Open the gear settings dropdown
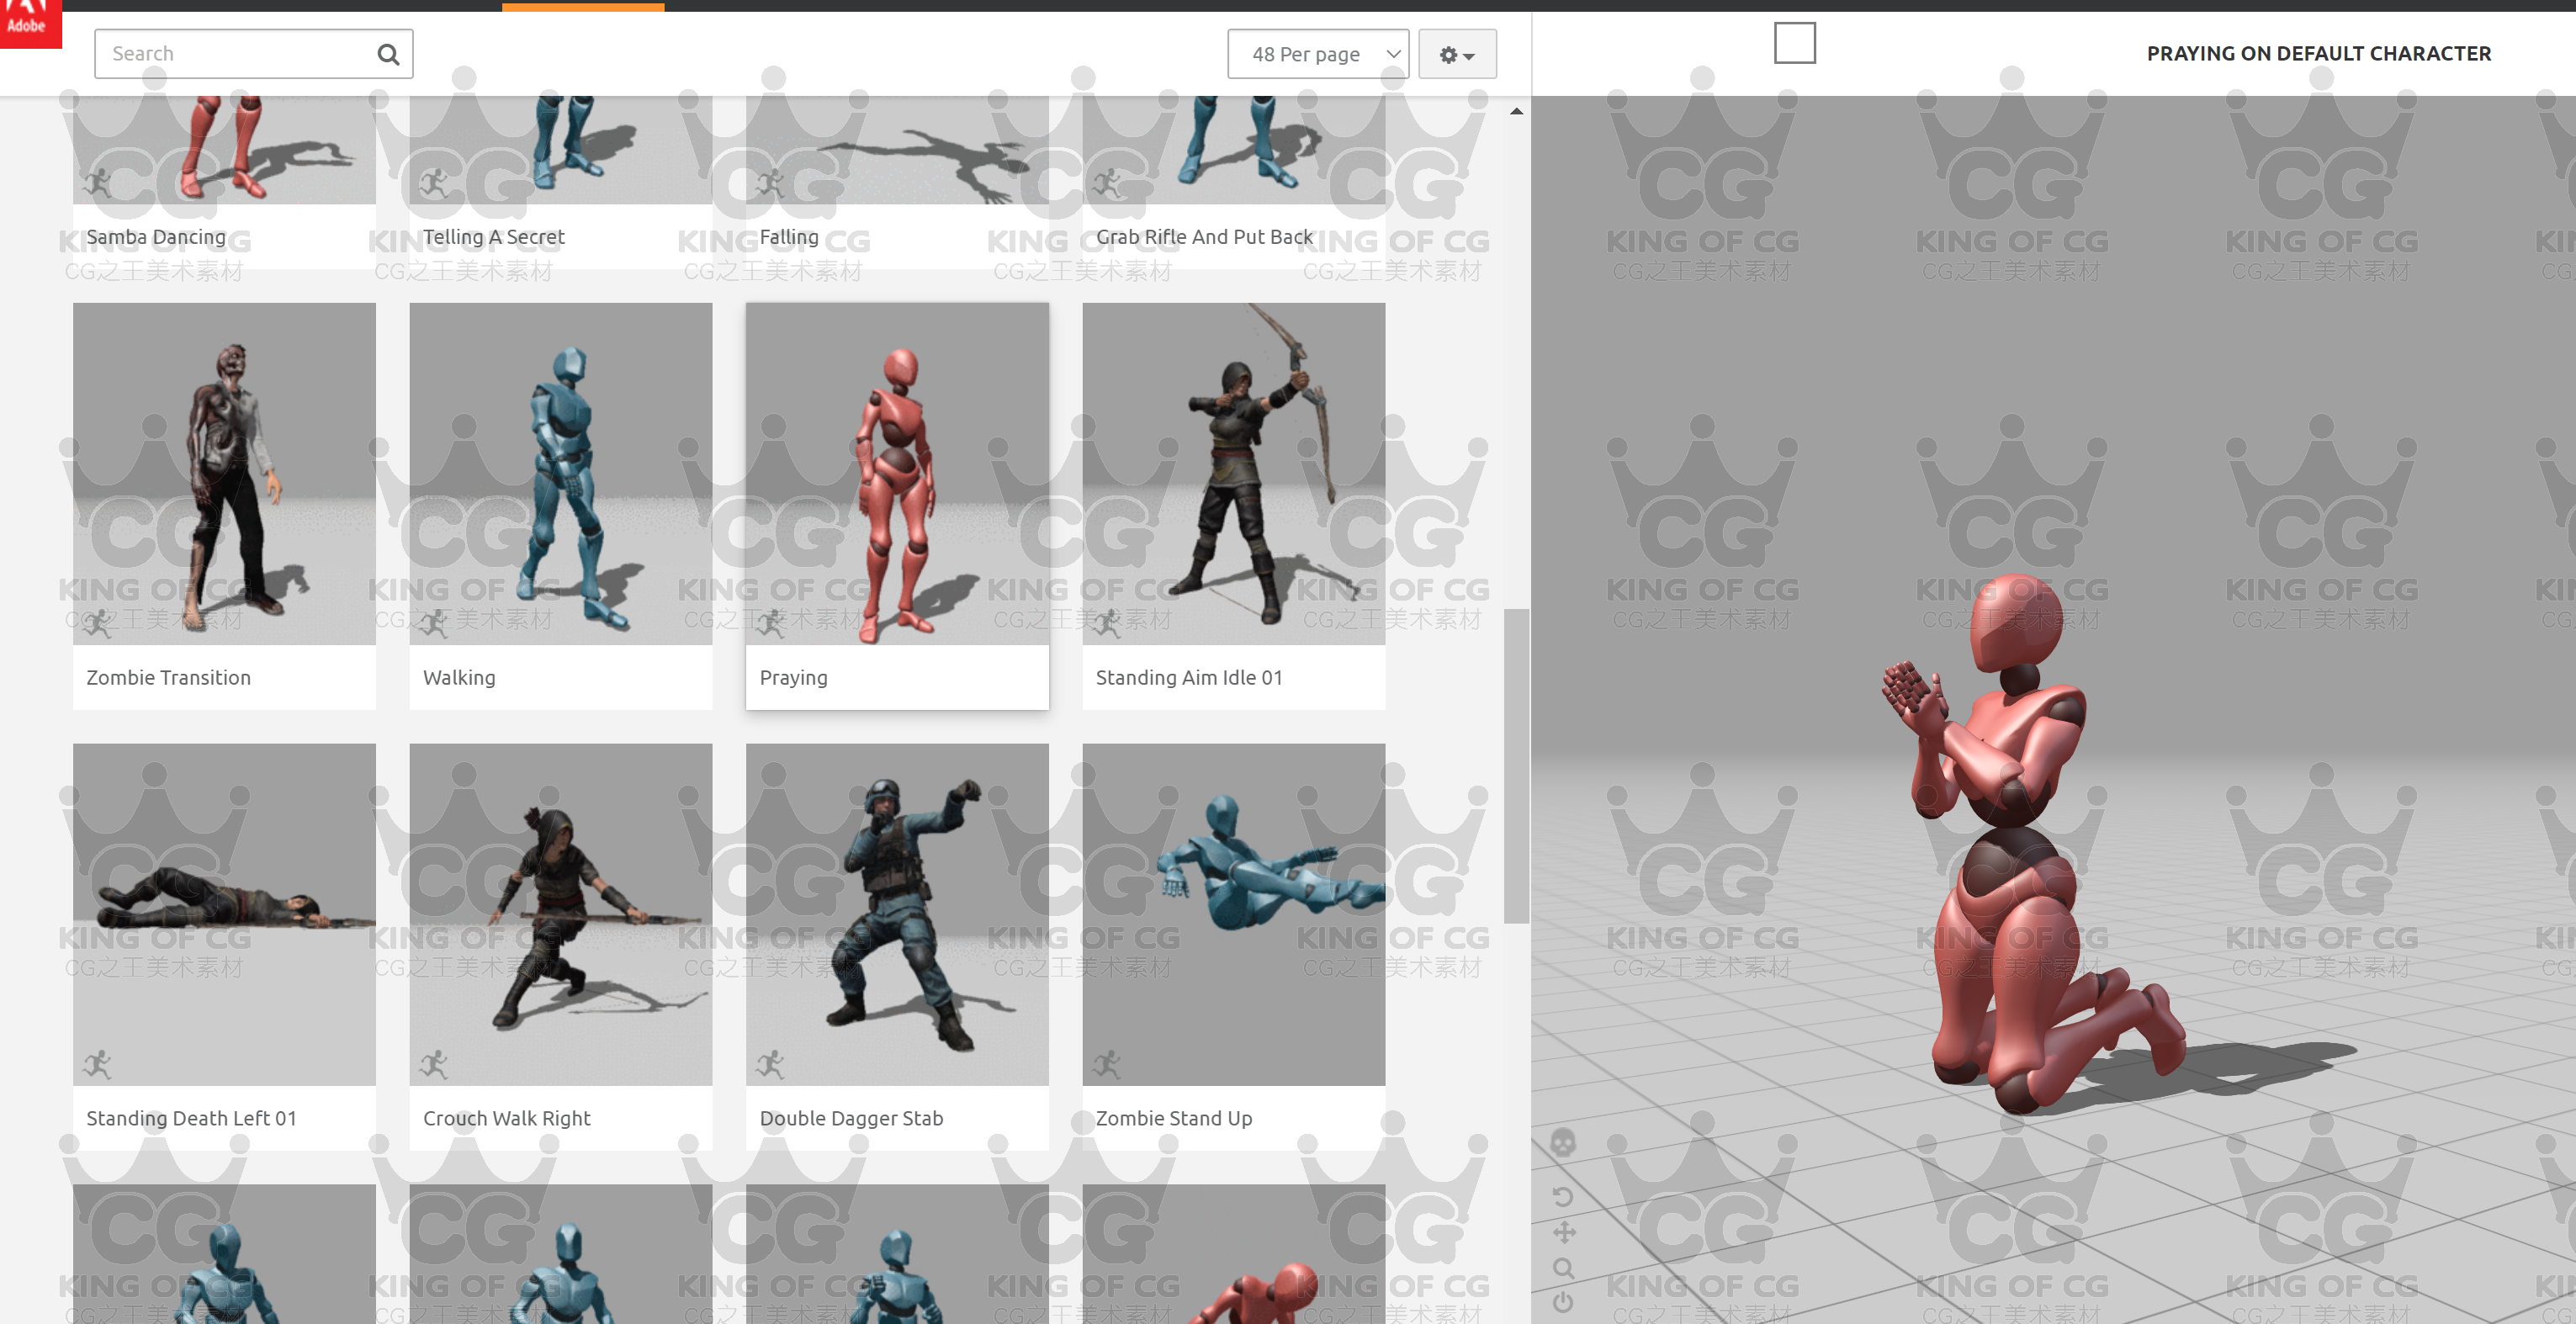The height and width of the screenshot is (1324, 2576). 1457,54
